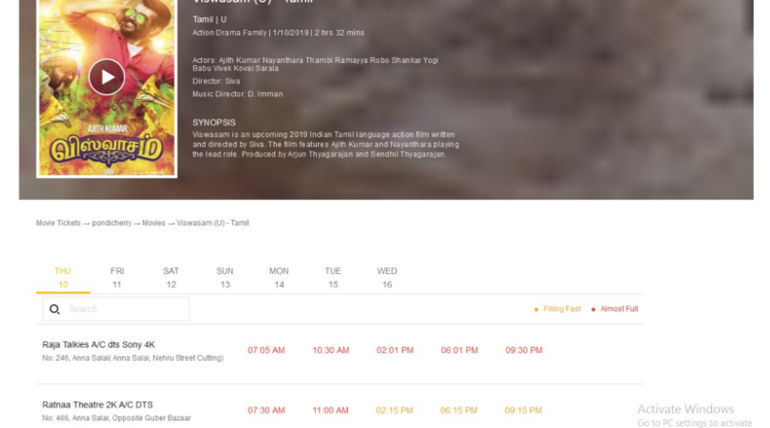Book Raja Talkies 07:05 AM show
The width and height of the screenshot is (770, 428).
tap(266, 350)
